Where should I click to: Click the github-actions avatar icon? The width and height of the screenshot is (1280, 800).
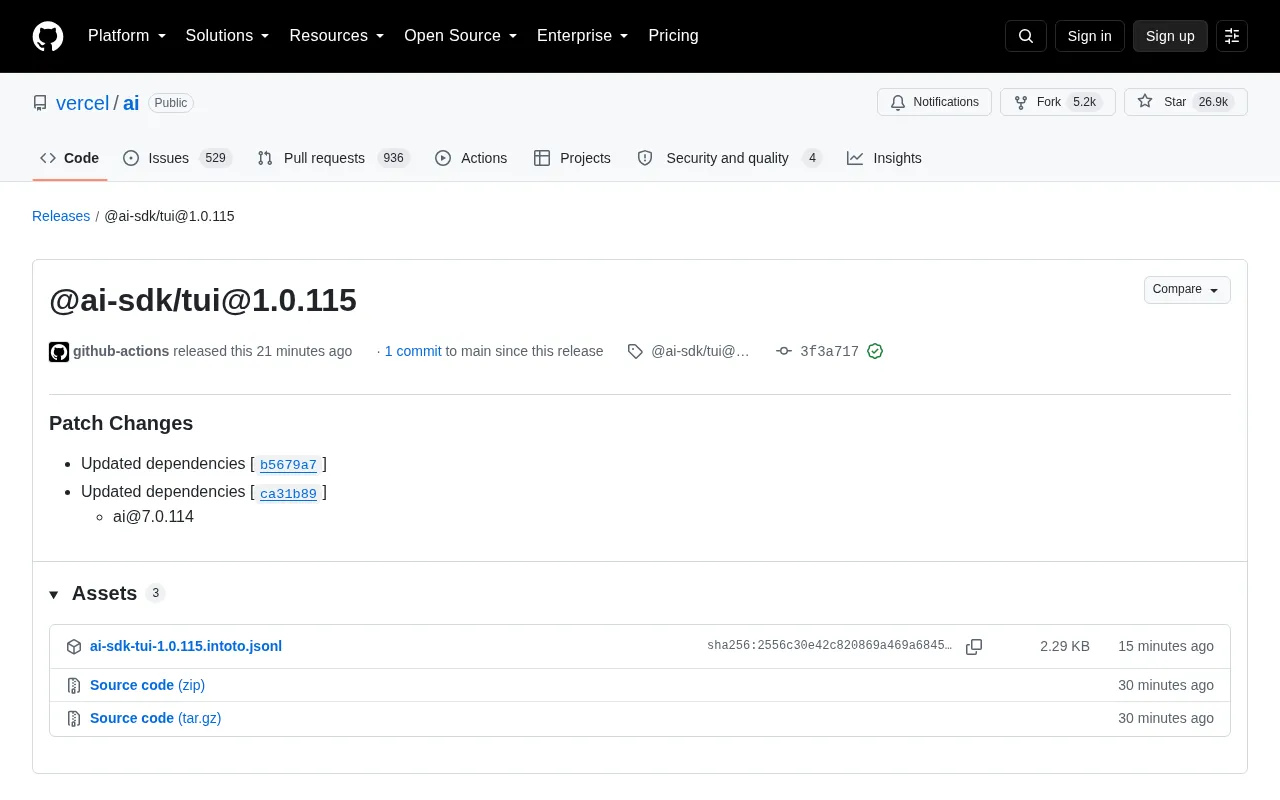[x=59, y=352]
